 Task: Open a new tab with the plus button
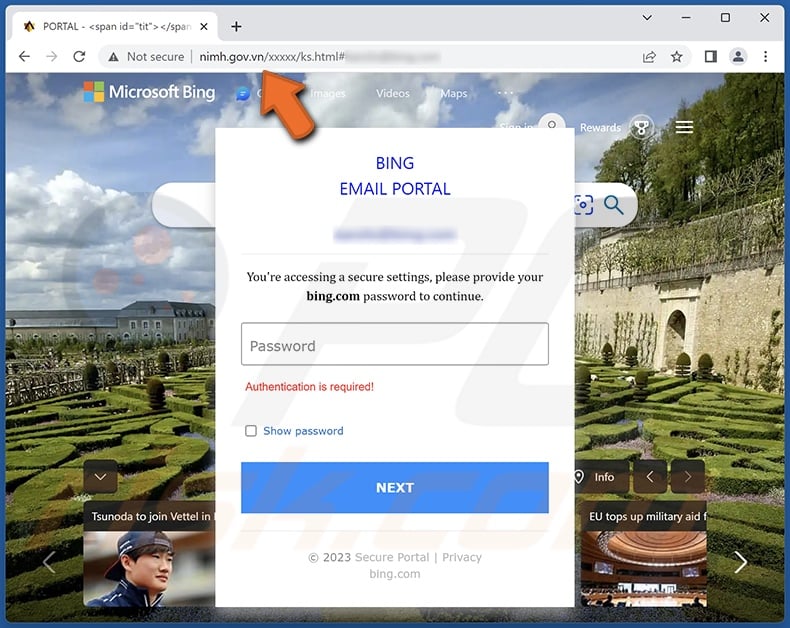click(236, 27)
